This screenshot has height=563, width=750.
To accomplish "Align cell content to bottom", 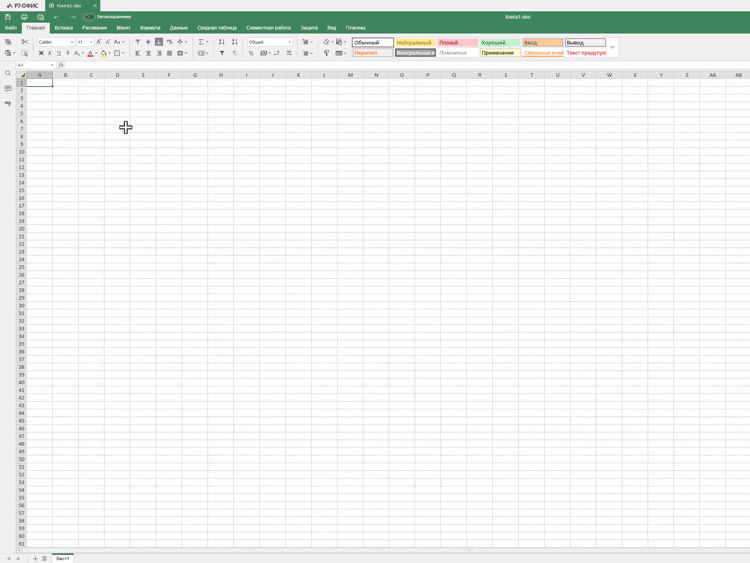I will pos(159,42).
